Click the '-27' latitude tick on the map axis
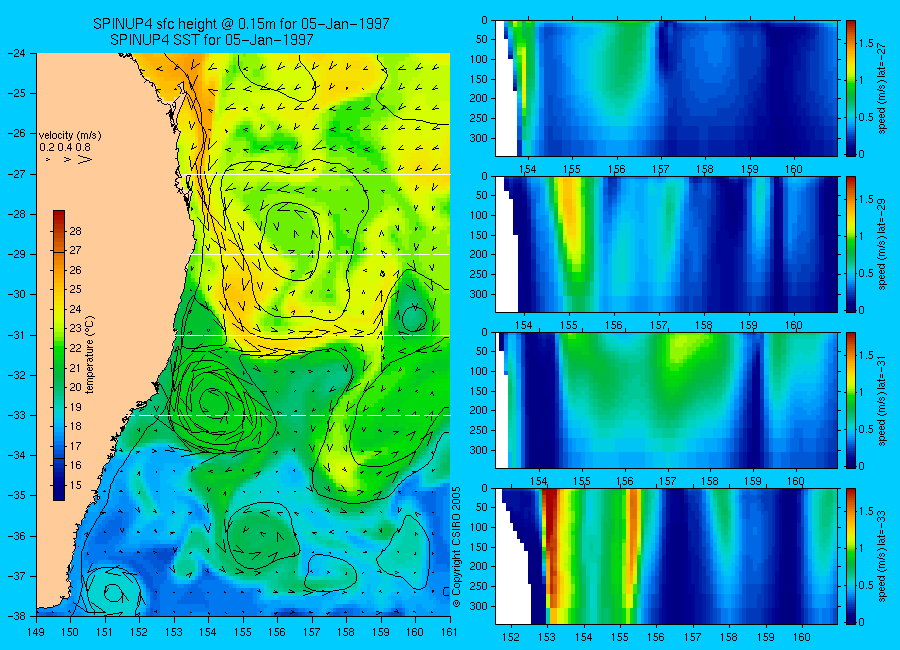 coord(16,174)
